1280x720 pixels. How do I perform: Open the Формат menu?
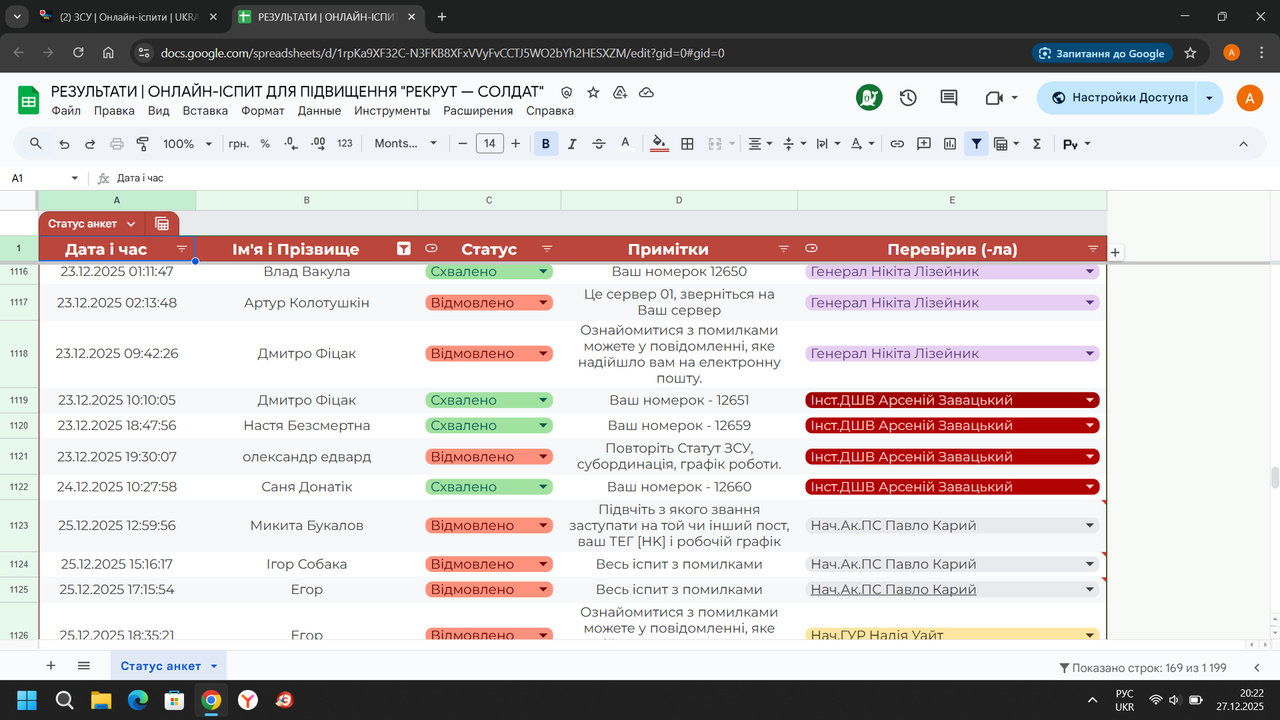point(263,111)
